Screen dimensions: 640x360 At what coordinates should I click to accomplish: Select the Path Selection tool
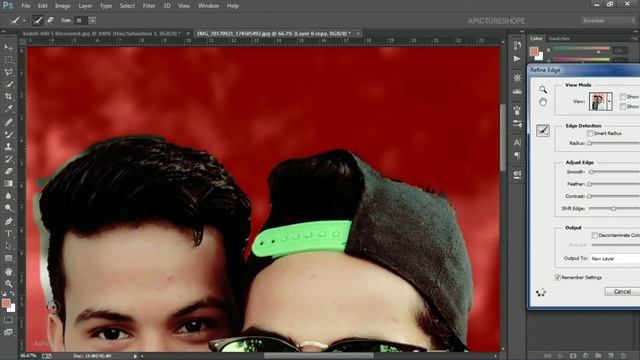(x=8, y=246)
